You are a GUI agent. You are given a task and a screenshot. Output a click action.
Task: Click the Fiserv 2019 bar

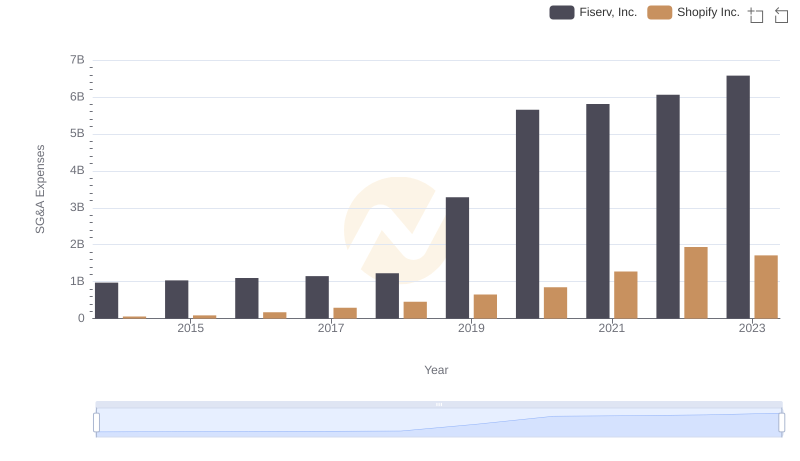457,258
